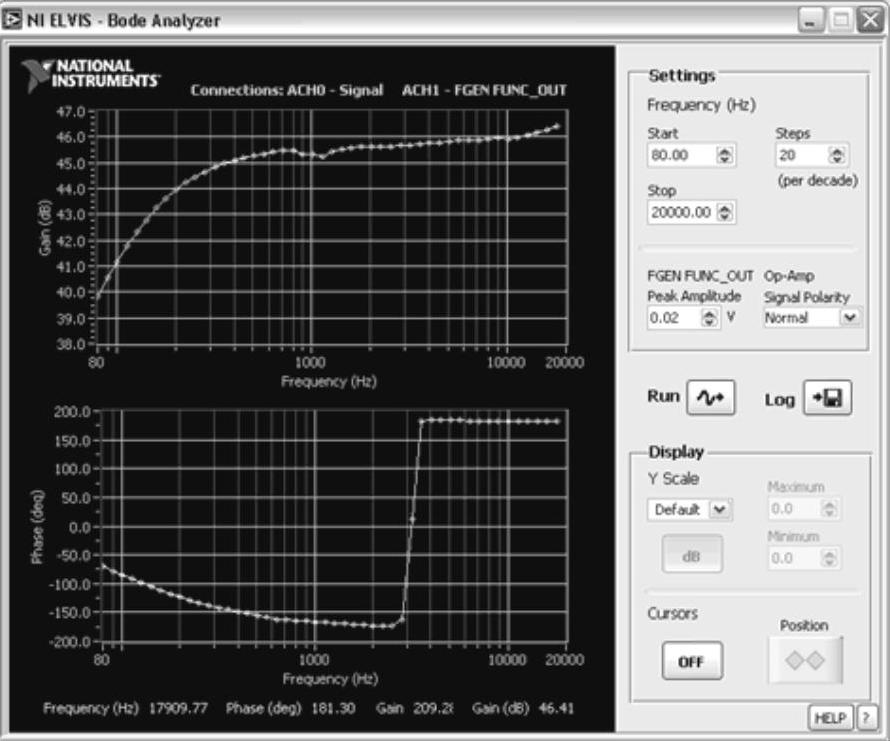This screenshot has height=741, width=890.
Task: Click the Gain (dB) readout 46.41
Action: tap(556, 708)
